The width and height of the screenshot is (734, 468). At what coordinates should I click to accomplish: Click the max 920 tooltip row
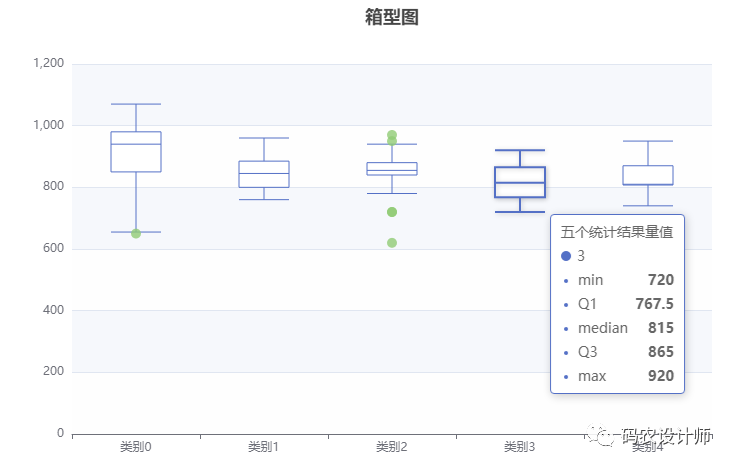tap(617, 376)
